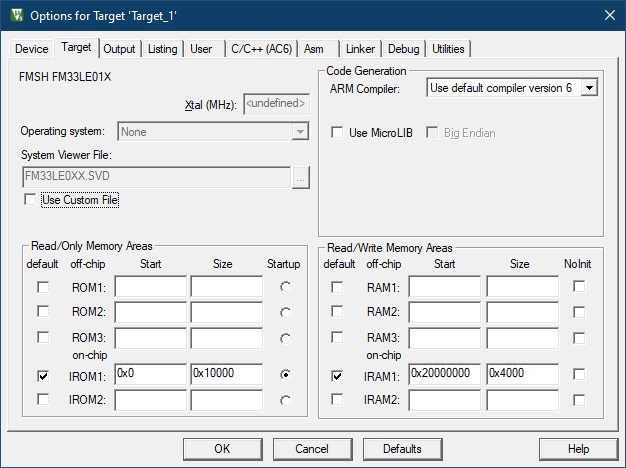The width and height of the screenshot is (626, 468).
Task: Enable the Use MicroLIB checkbox
Action: pos(337,132)
